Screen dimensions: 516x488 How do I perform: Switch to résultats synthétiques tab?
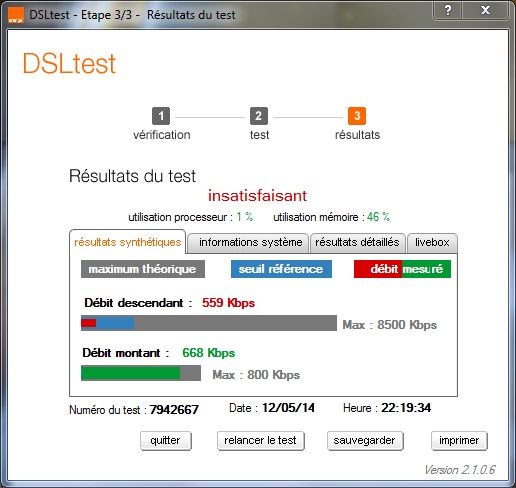click(128, 242)
